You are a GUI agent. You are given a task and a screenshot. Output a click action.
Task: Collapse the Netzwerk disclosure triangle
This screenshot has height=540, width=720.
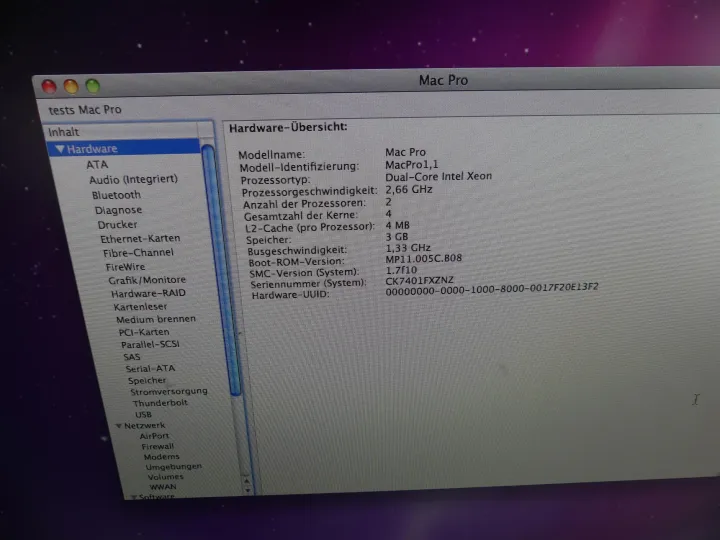[118, 426]
